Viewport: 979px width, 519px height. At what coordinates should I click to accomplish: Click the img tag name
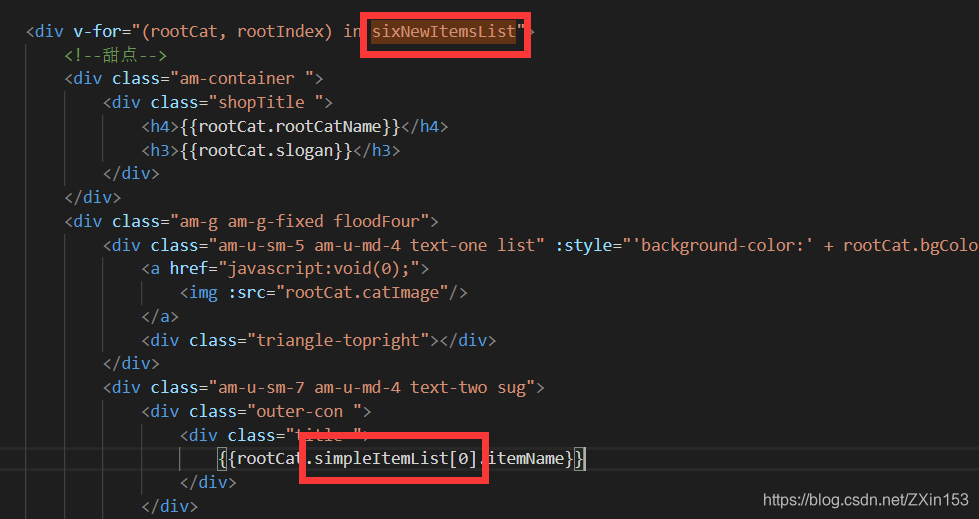[204, 293]
